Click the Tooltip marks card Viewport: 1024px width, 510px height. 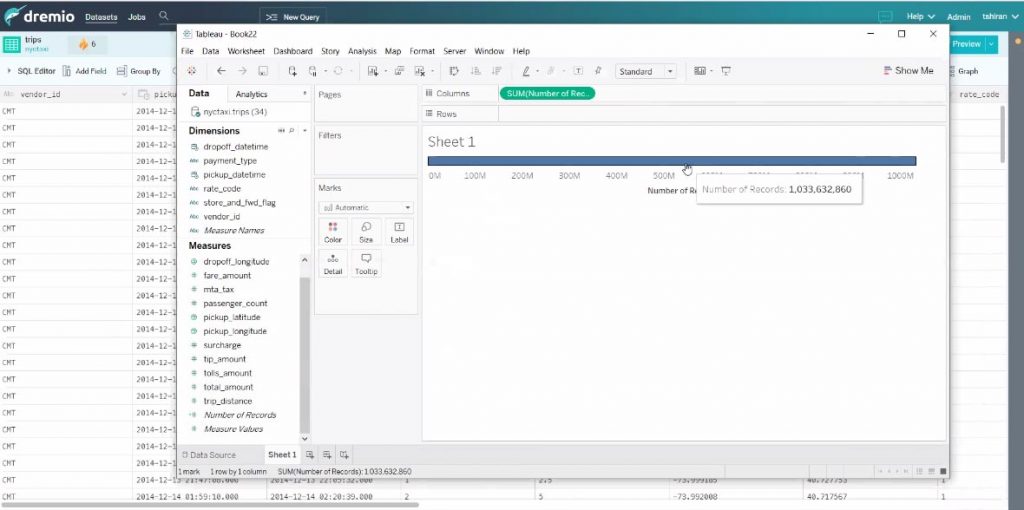(366, 264)
